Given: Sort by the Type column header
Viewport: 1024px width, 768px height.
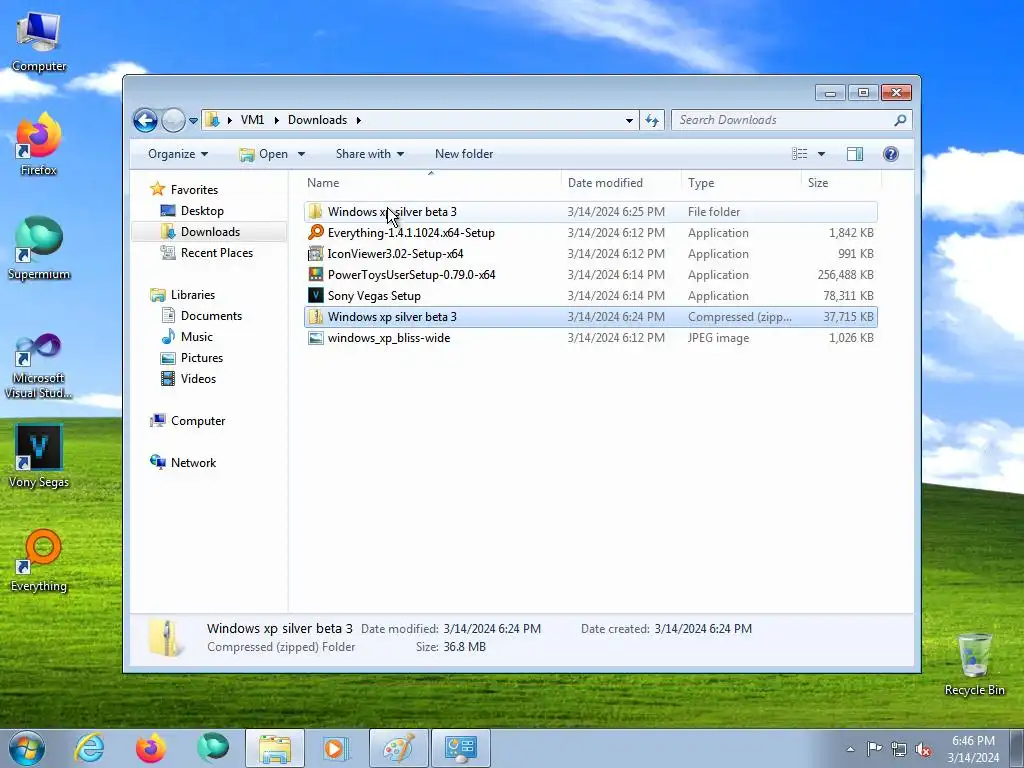Looking at the screenshot, I should (x=741, y=183).
